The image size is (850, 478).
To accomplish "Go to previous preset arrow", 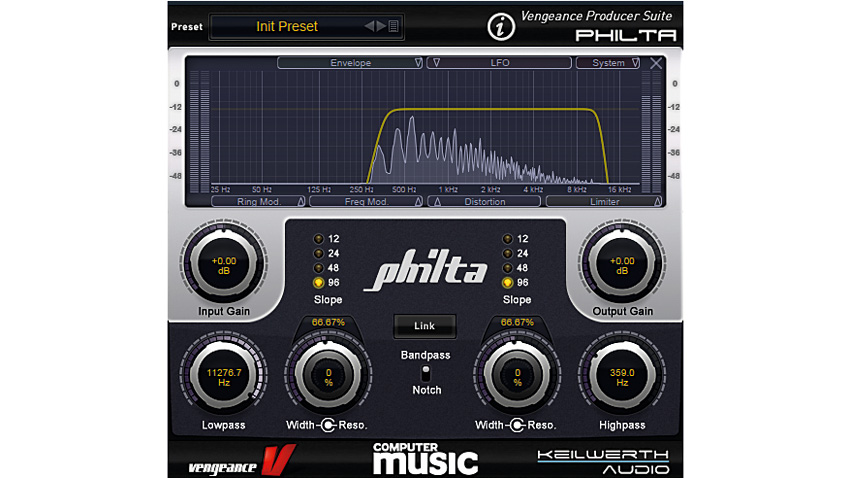I will pos(369,26).
